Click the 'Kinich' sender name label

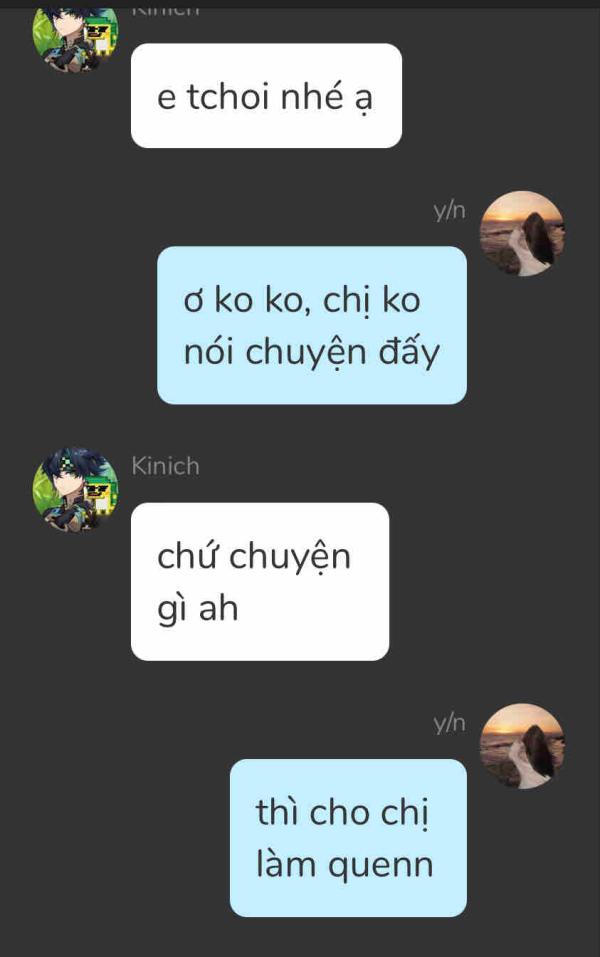click(165, 466)
